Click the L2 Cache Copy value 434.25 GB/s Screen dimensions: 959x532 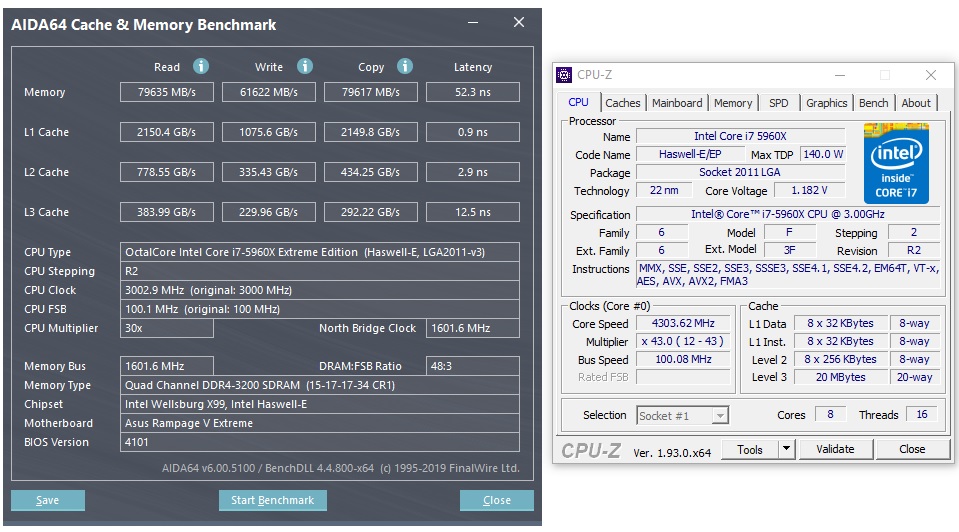(371, 172)
